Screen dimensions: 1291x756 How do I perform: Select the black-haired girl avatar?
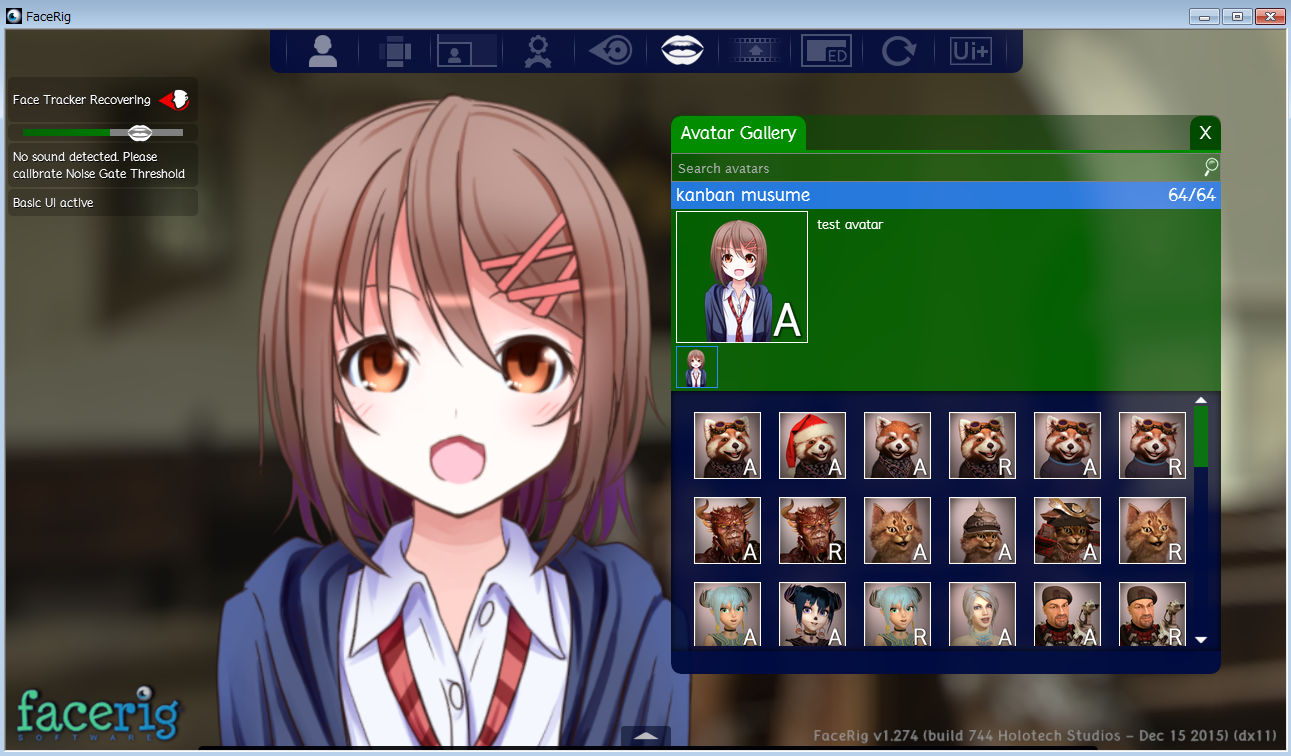click(812, 614)
